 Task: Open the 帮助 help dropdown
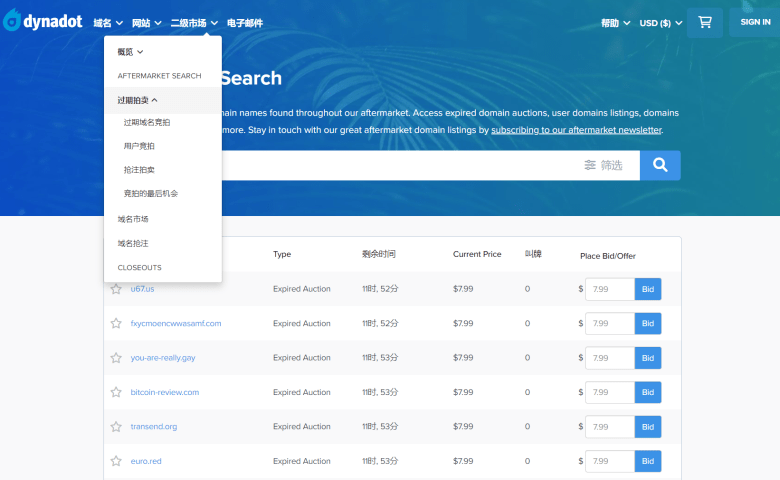click(615, 23)
